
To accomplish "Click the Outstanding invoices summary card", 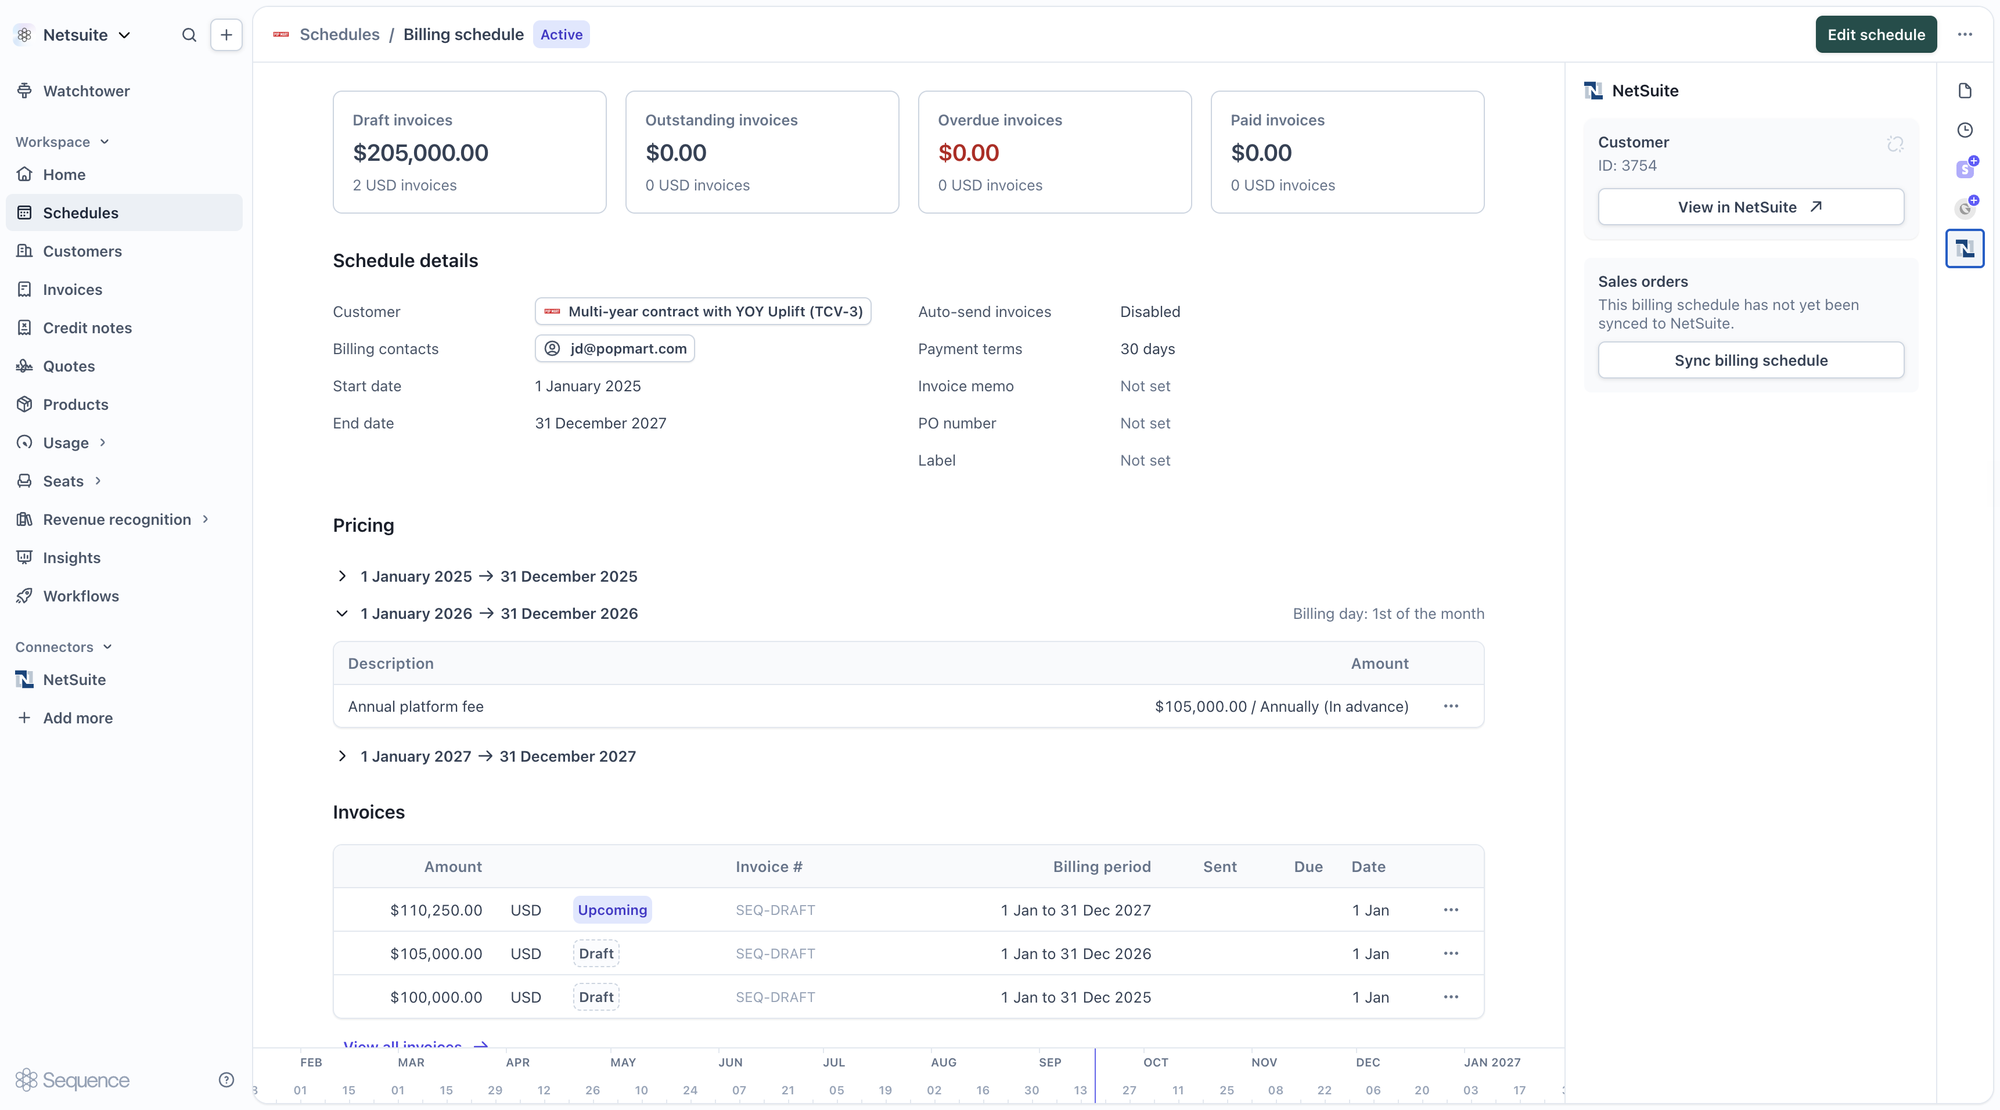I will click(x=762, y=152).
